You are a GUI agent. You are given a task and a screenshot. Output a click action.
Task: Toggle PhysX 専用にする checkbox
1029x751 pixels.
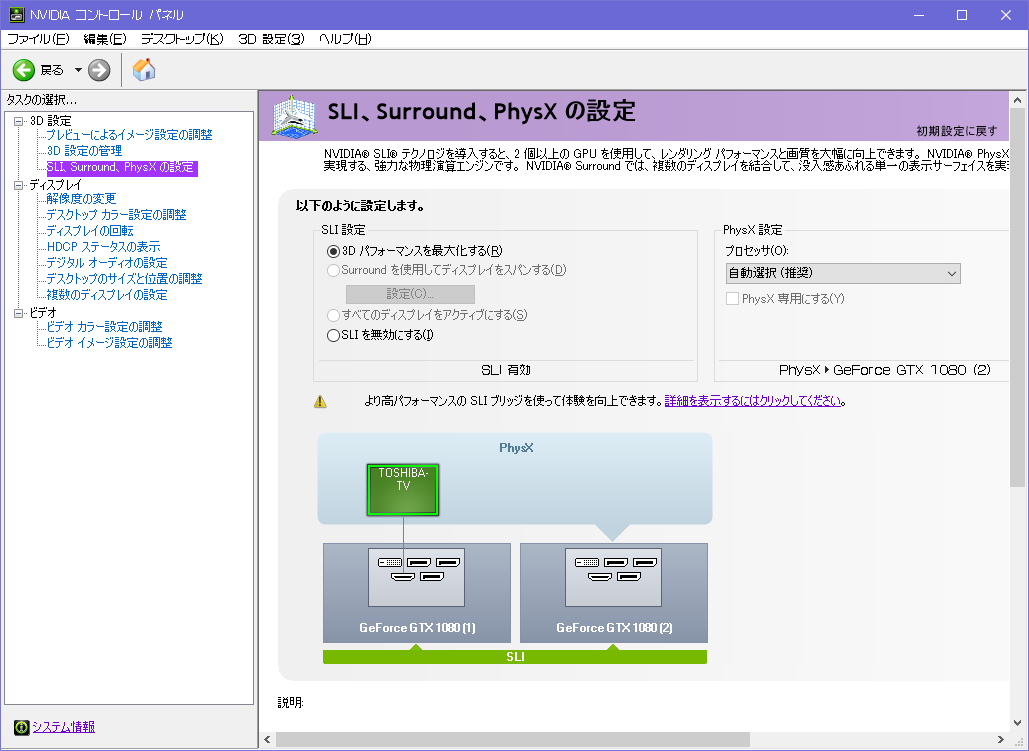click(x=732, y=299)
